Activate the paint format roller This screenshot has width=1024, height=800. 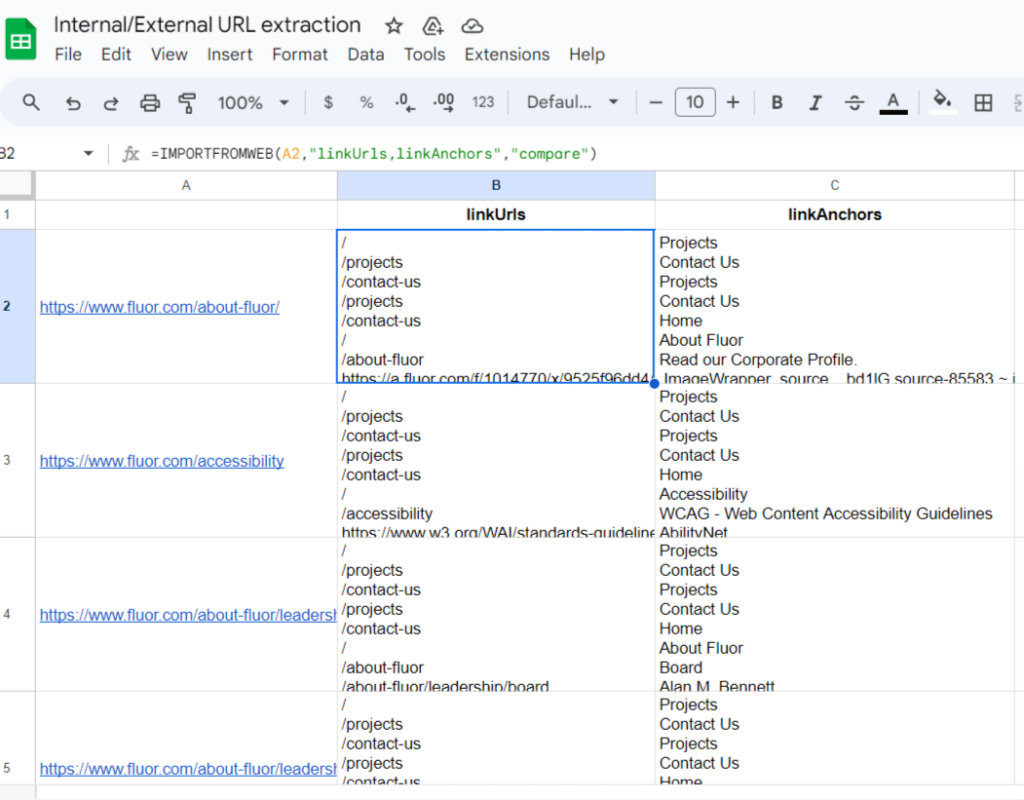(x=187, y=102)
